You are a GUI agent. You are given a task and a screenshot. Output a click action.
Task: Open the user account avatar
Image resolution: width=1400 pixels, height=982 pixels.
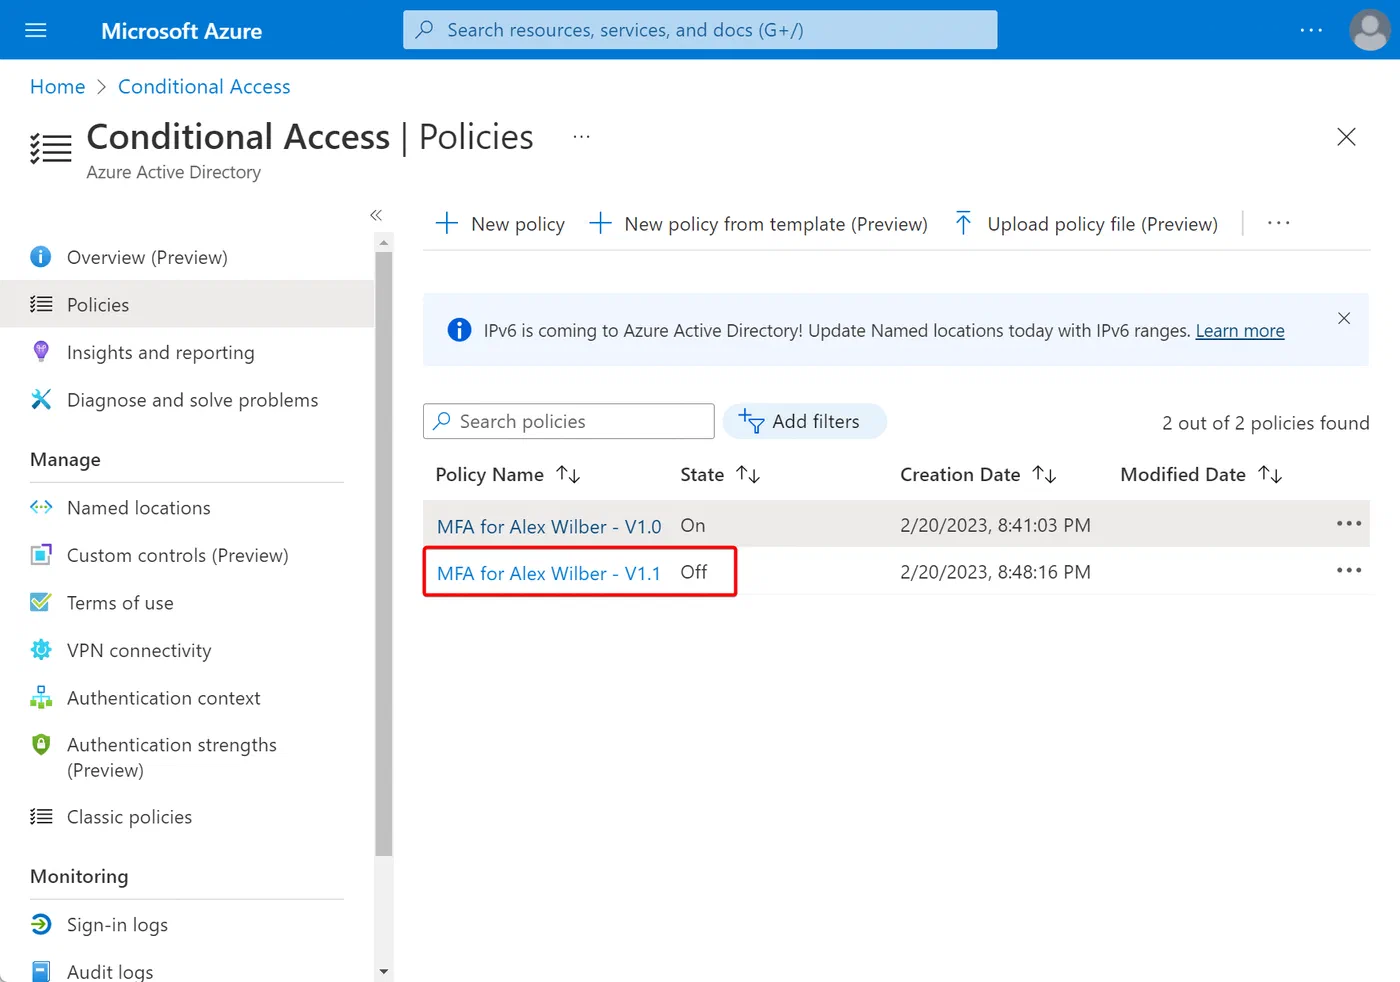(x=1370, y=30)
